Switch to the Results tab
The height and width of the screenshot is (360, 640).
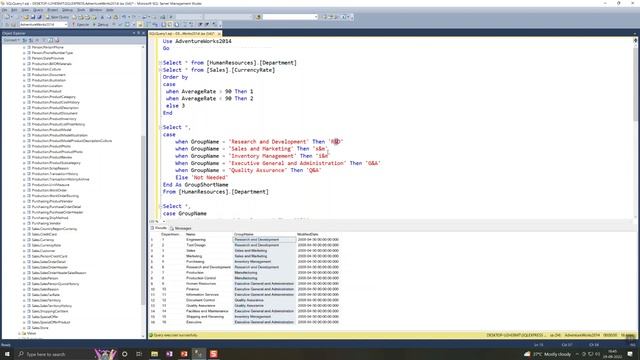158,228
